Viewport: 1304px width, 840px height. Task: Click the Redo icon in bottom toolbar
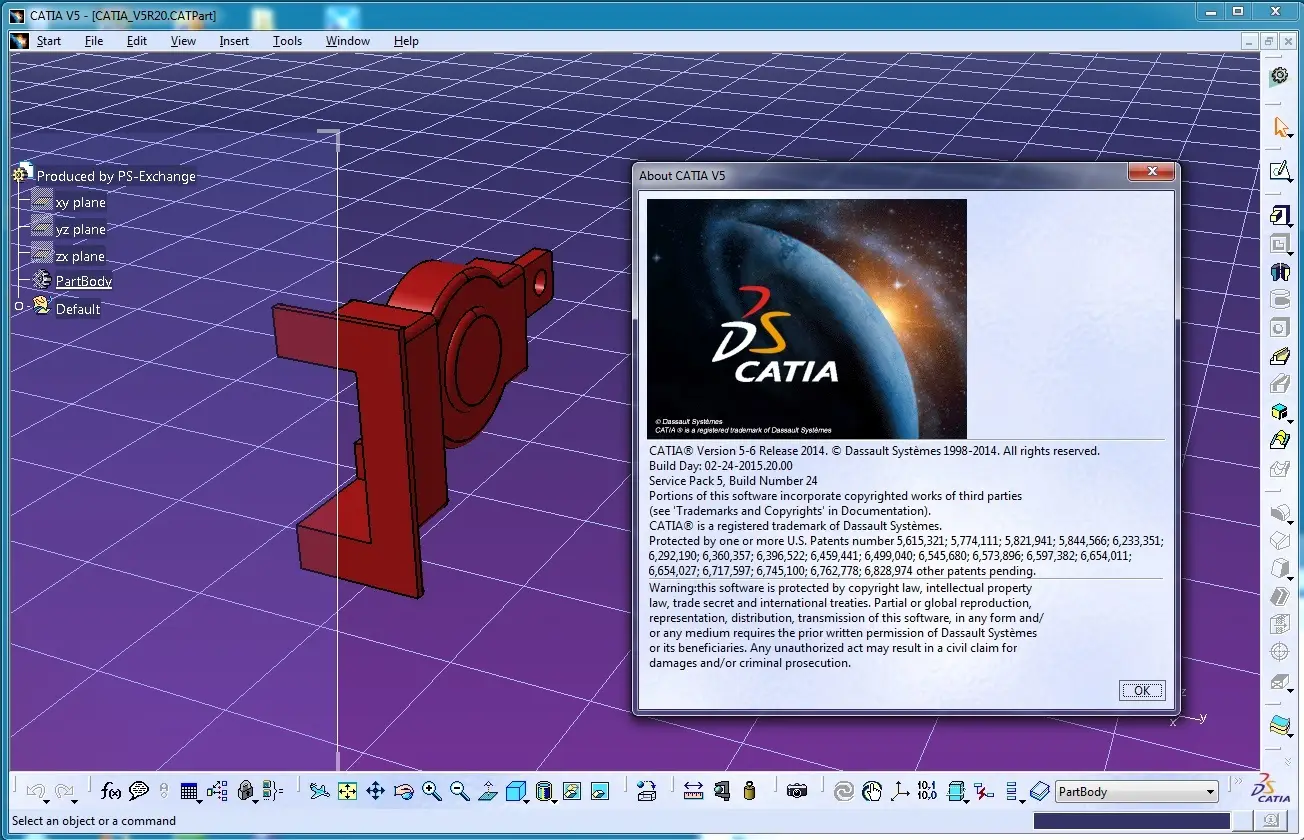pyautogui.click(x=66, y=792)
